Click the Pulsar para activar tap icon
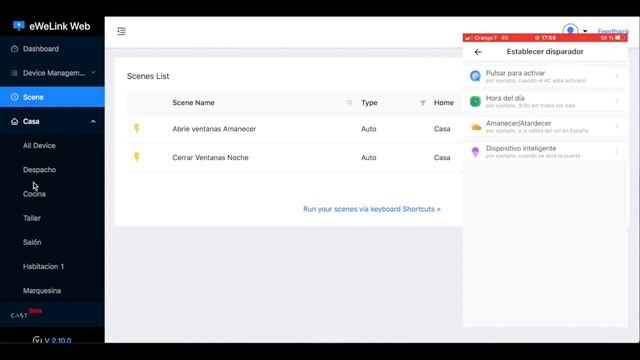Screen dimensions: 640x360 click(x=475, y=76)
